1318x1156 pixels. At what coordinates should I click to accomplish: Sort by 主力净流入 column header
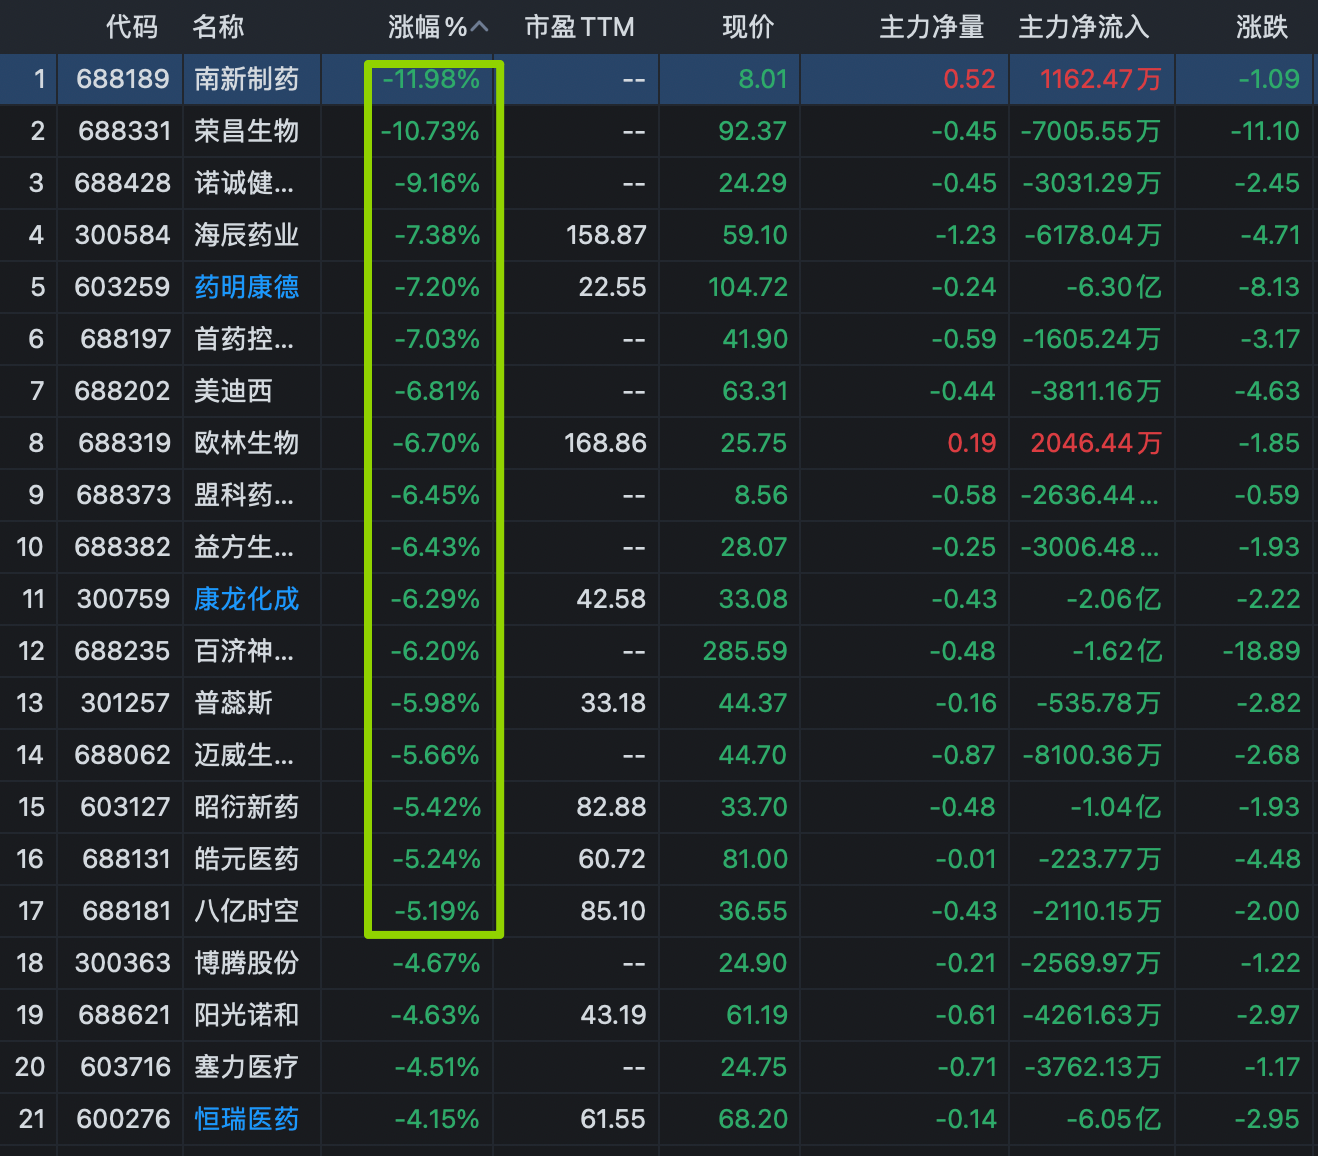(1084, 27)
